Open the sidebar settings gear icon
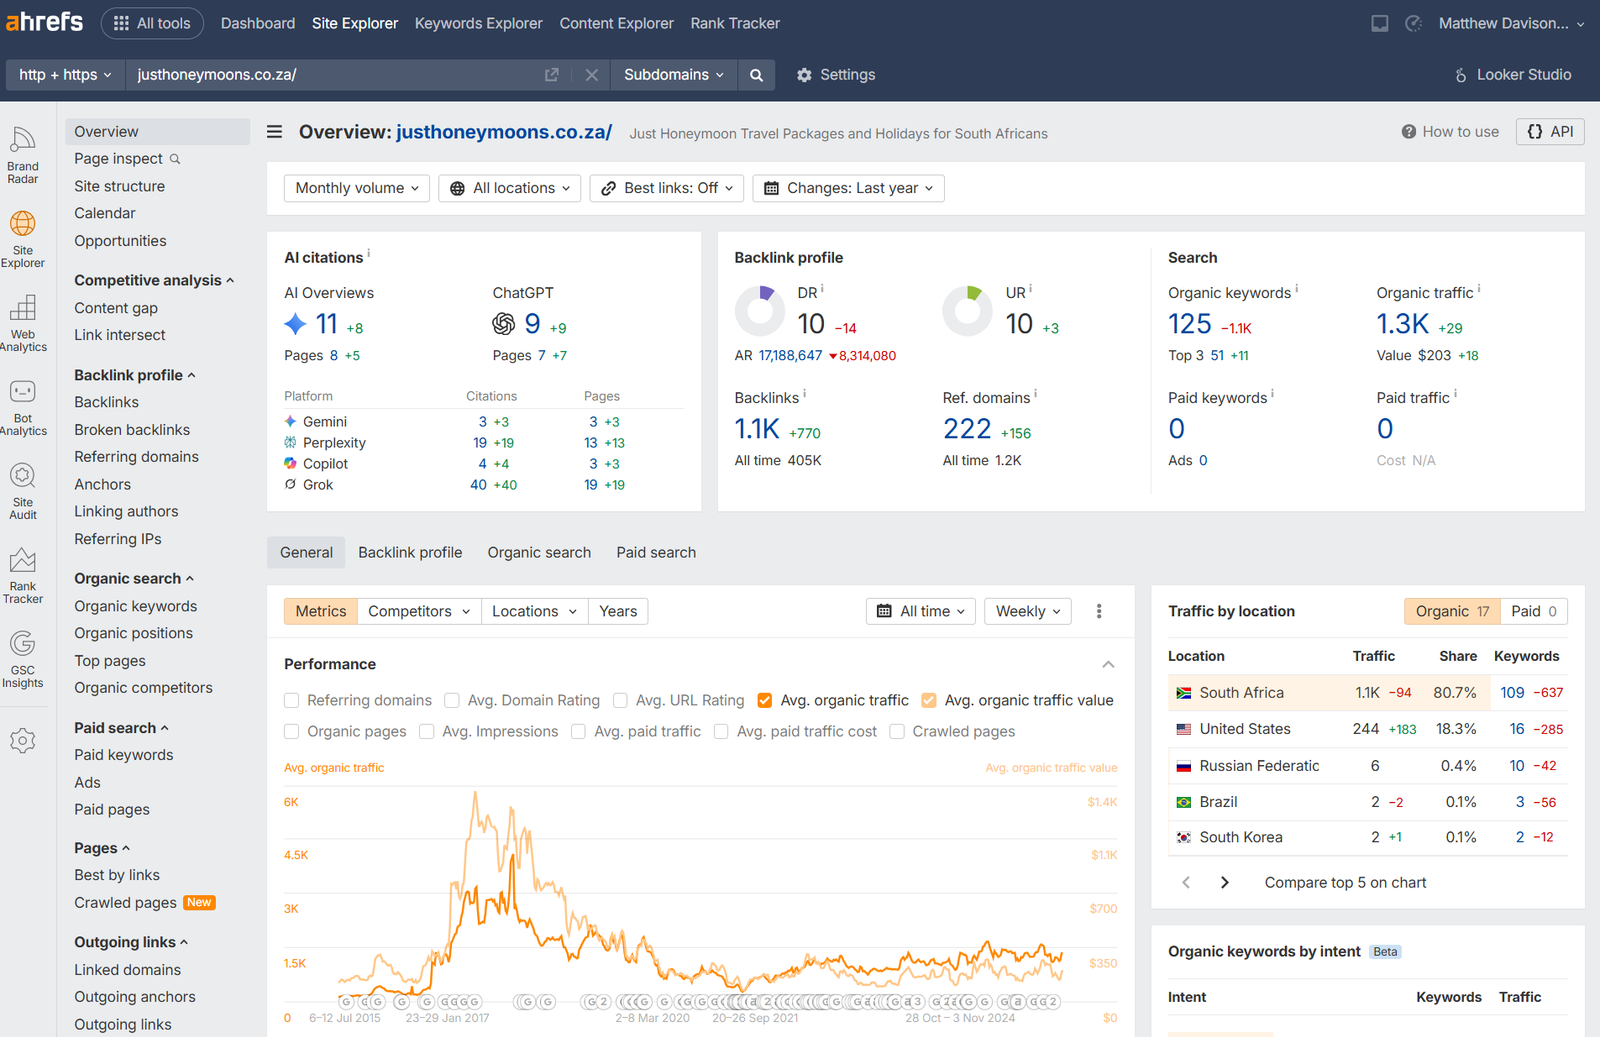1600x1037 pixels. tap(23, 740)
